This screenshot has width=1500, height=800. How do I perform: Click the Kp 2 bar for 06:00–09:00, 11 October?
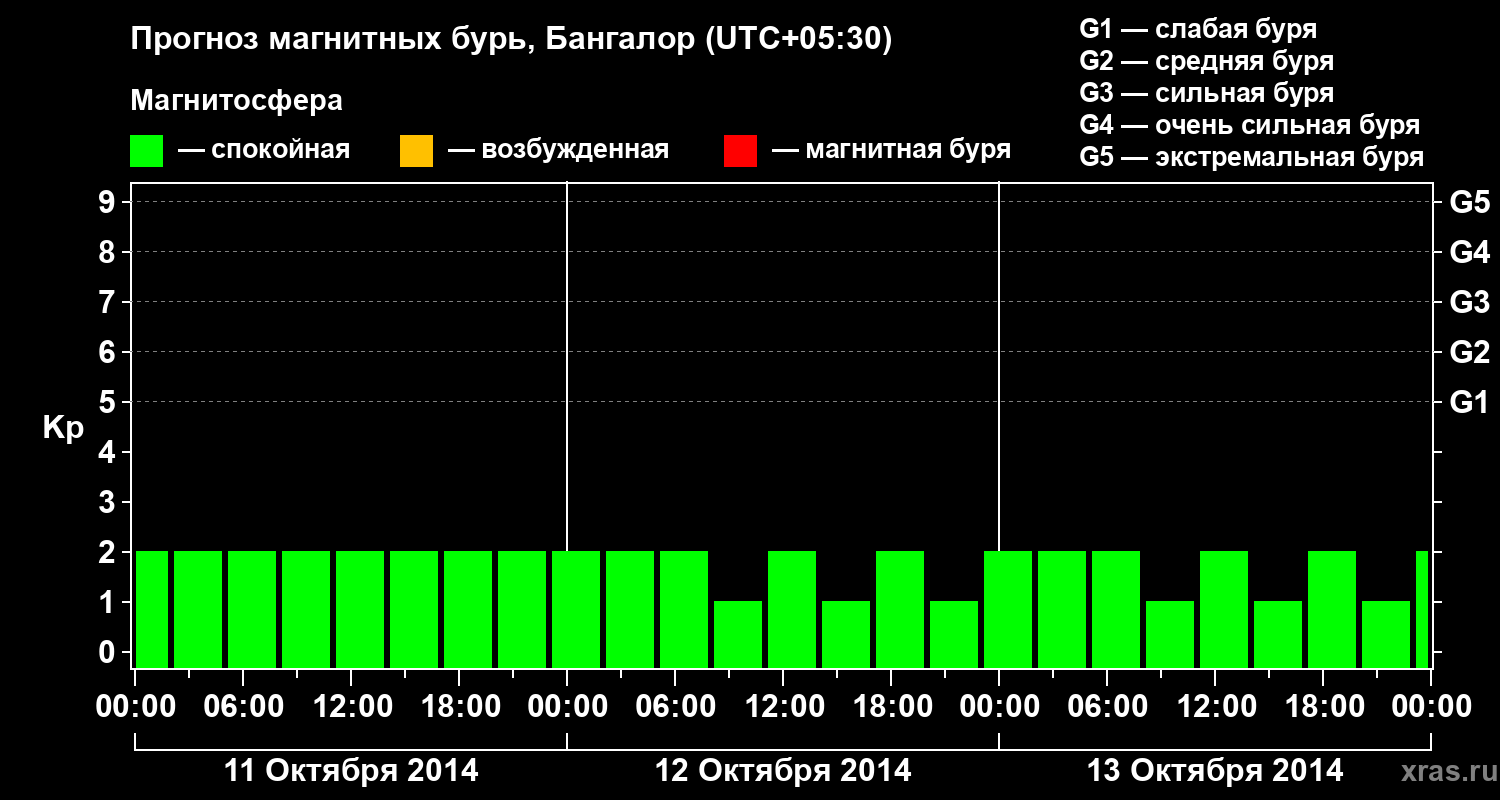click(252, 609)
